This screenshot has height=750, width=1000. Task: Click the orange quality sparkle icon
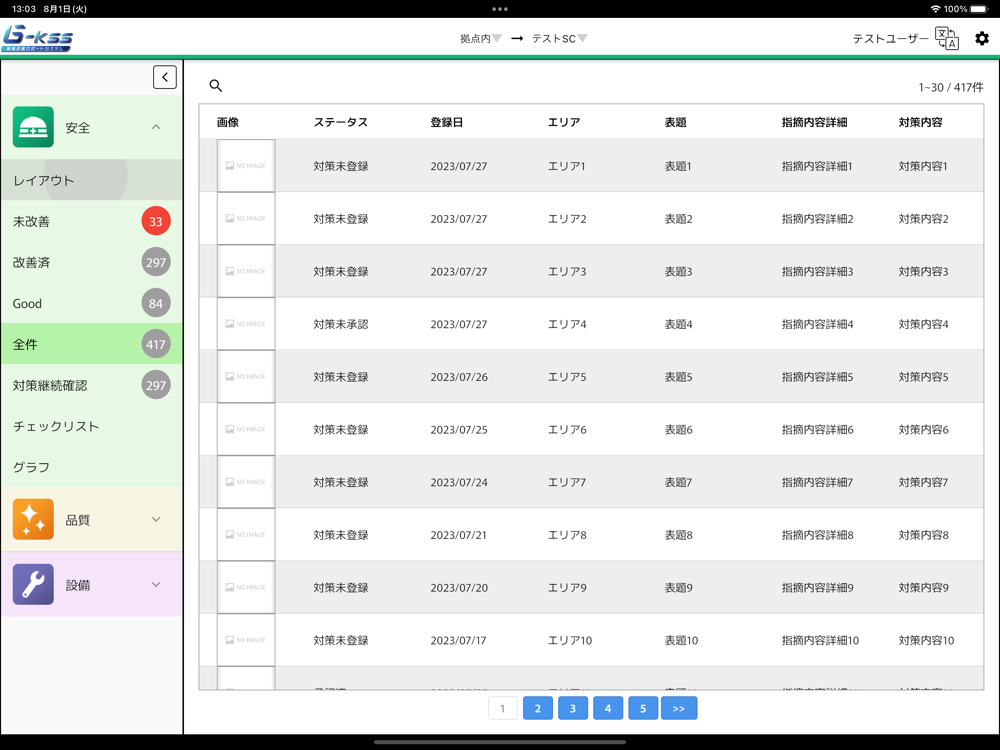(x=33, y=519)
